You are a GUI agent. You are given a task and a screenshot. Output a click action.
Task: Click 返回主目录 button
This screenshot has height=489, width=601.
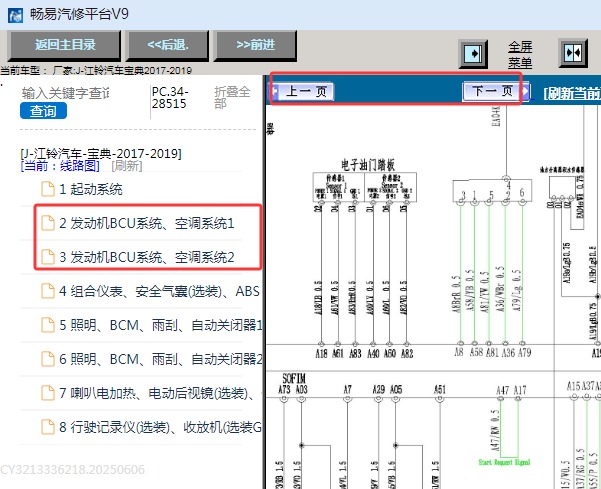pos(65,45)
